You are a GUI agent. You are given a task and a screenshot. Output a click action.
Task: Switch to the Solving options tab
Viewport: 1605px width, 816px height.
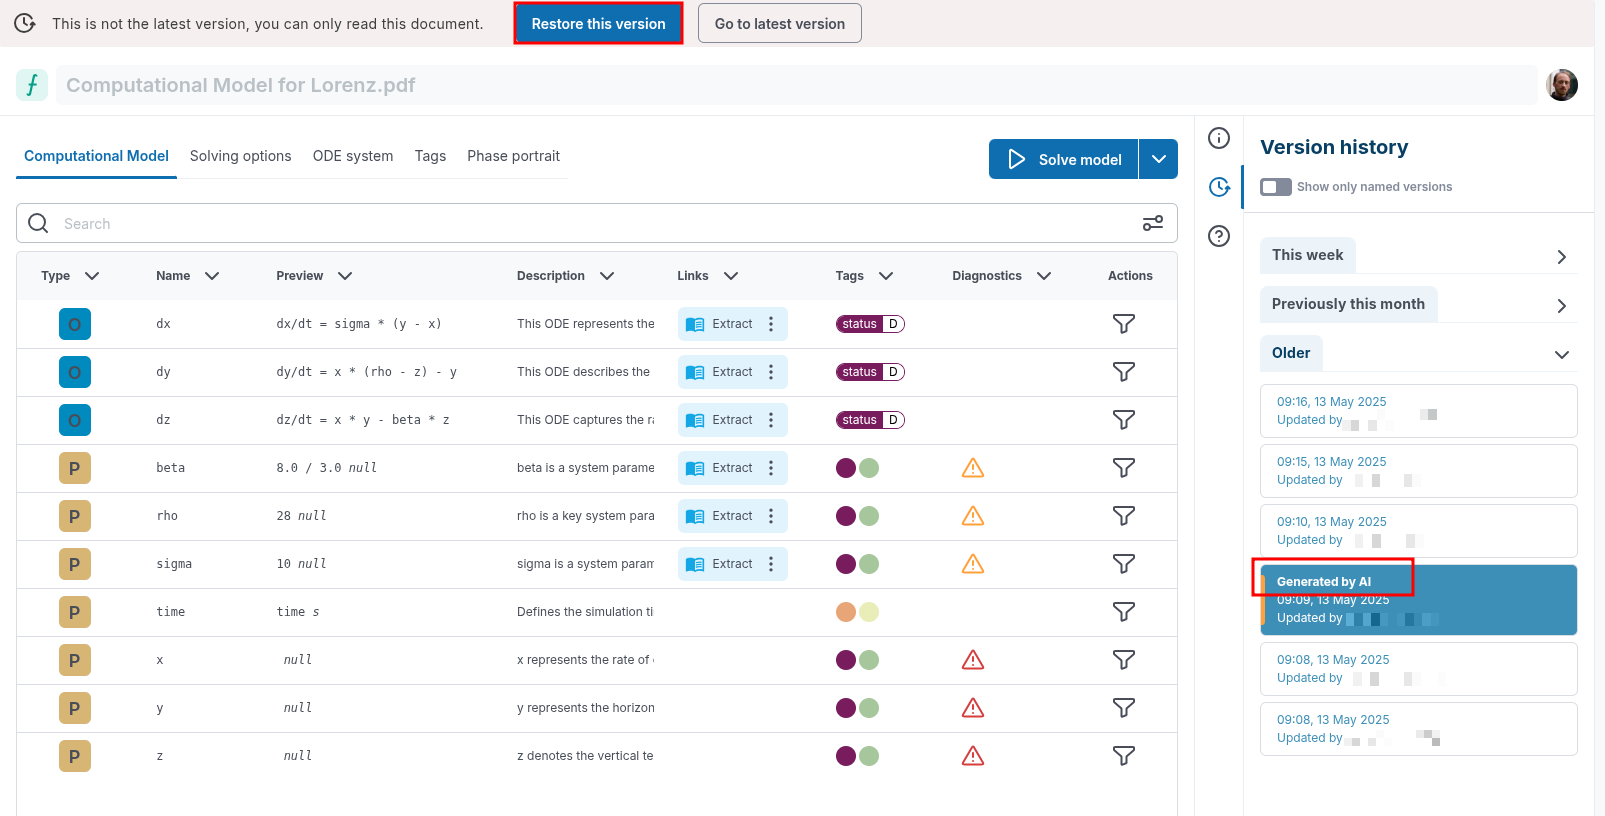coord(240,156)
